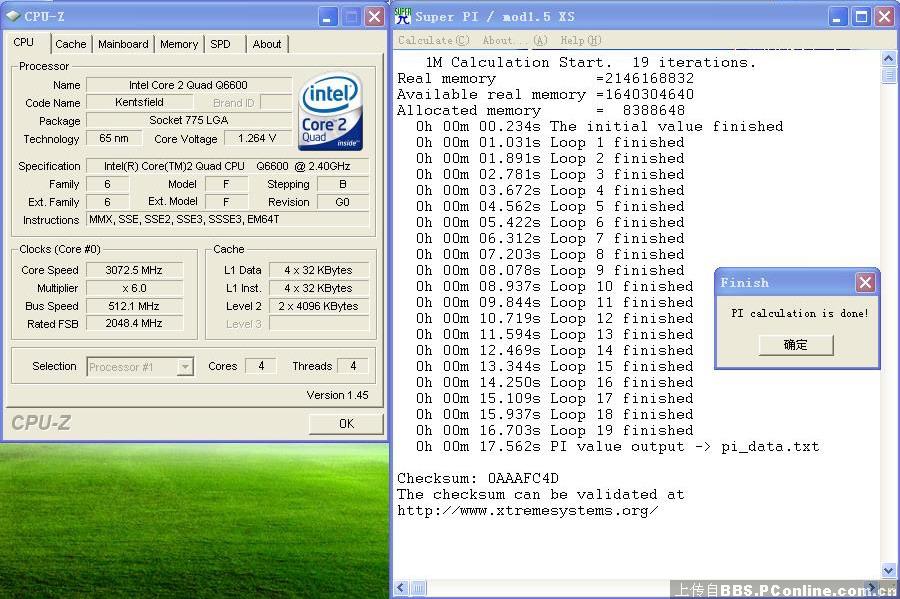
Task: Minimize the Super PI window
Action: [837, 17]
